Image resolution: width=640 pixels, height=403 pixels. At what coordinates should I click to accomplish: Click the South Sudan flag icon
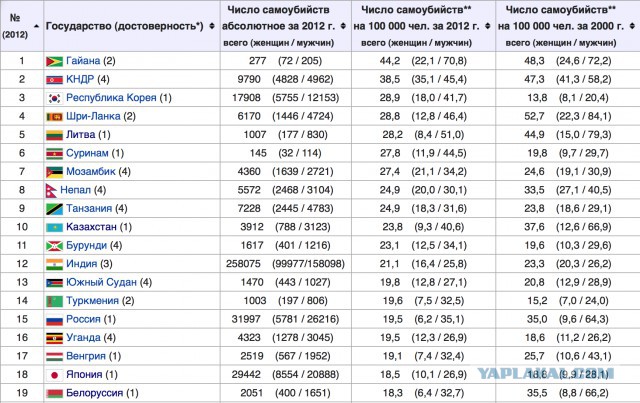54,283
